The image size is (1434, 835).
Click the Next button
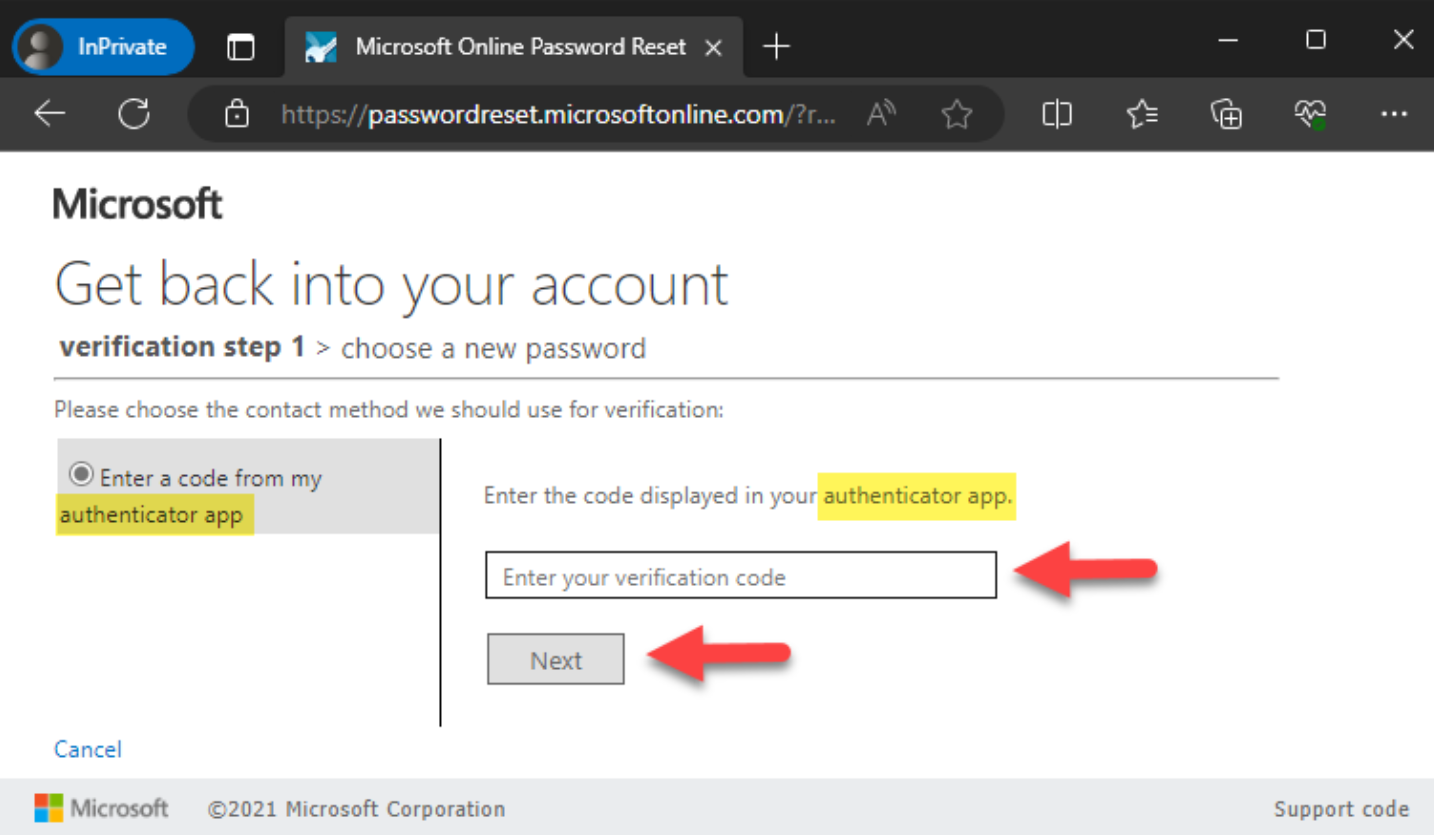pyautogui.click(x=556, y=659)
